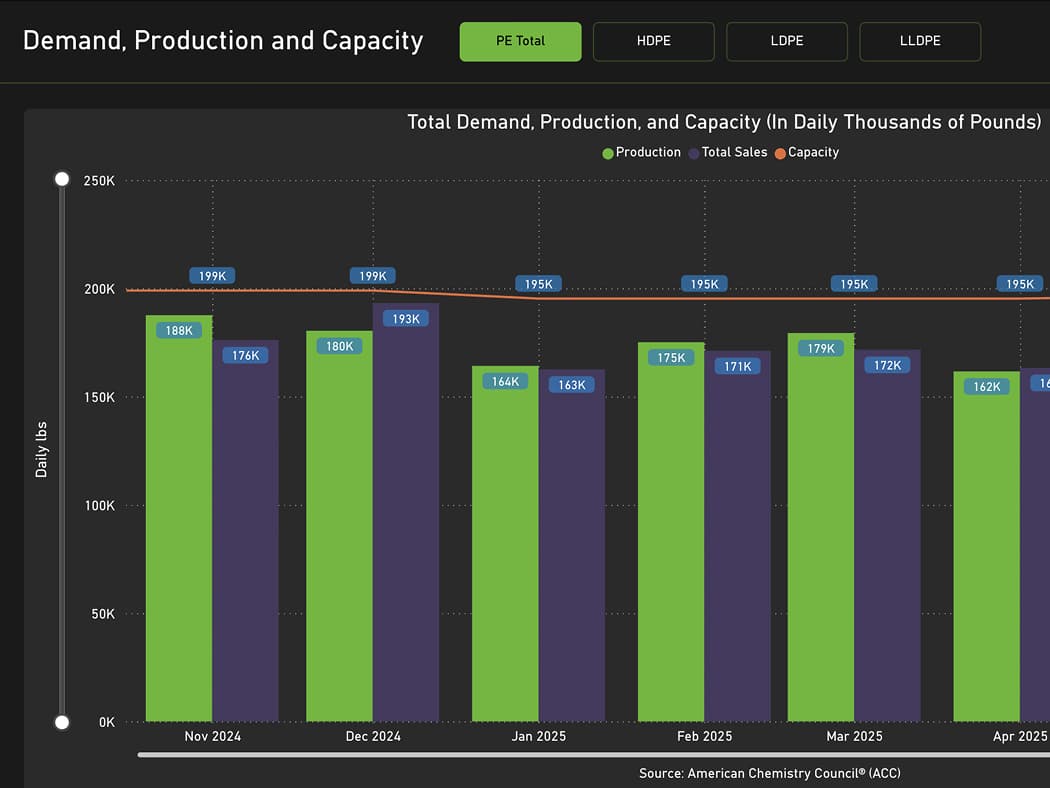The image size is (1050, 788).
Task: Open the LDPE tab
Action: click(x=786, y=42)
